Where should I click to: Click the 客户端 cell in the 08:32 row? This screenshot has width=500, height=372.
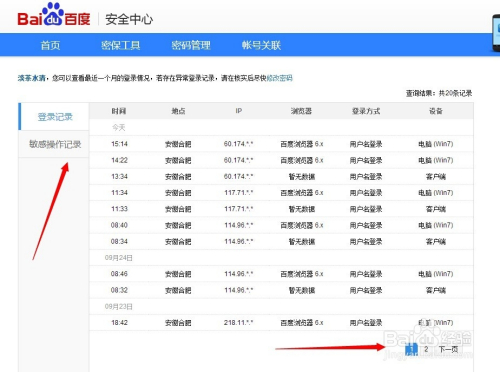click(x=436, y=290)
